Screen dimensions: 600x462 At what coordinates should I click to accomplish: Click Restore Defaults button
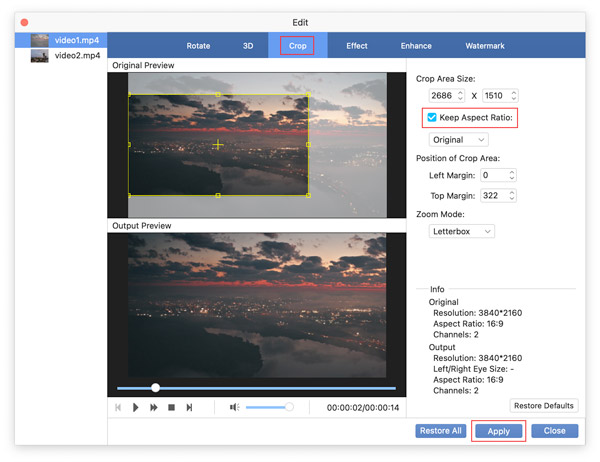(544, 406)
